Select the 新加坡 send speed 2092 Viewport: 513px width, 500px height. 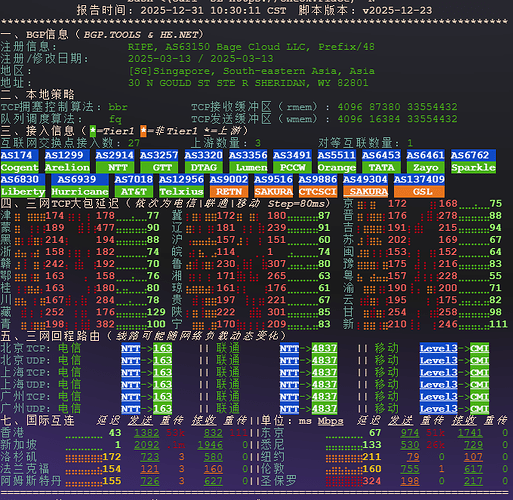tap(147, 445)
